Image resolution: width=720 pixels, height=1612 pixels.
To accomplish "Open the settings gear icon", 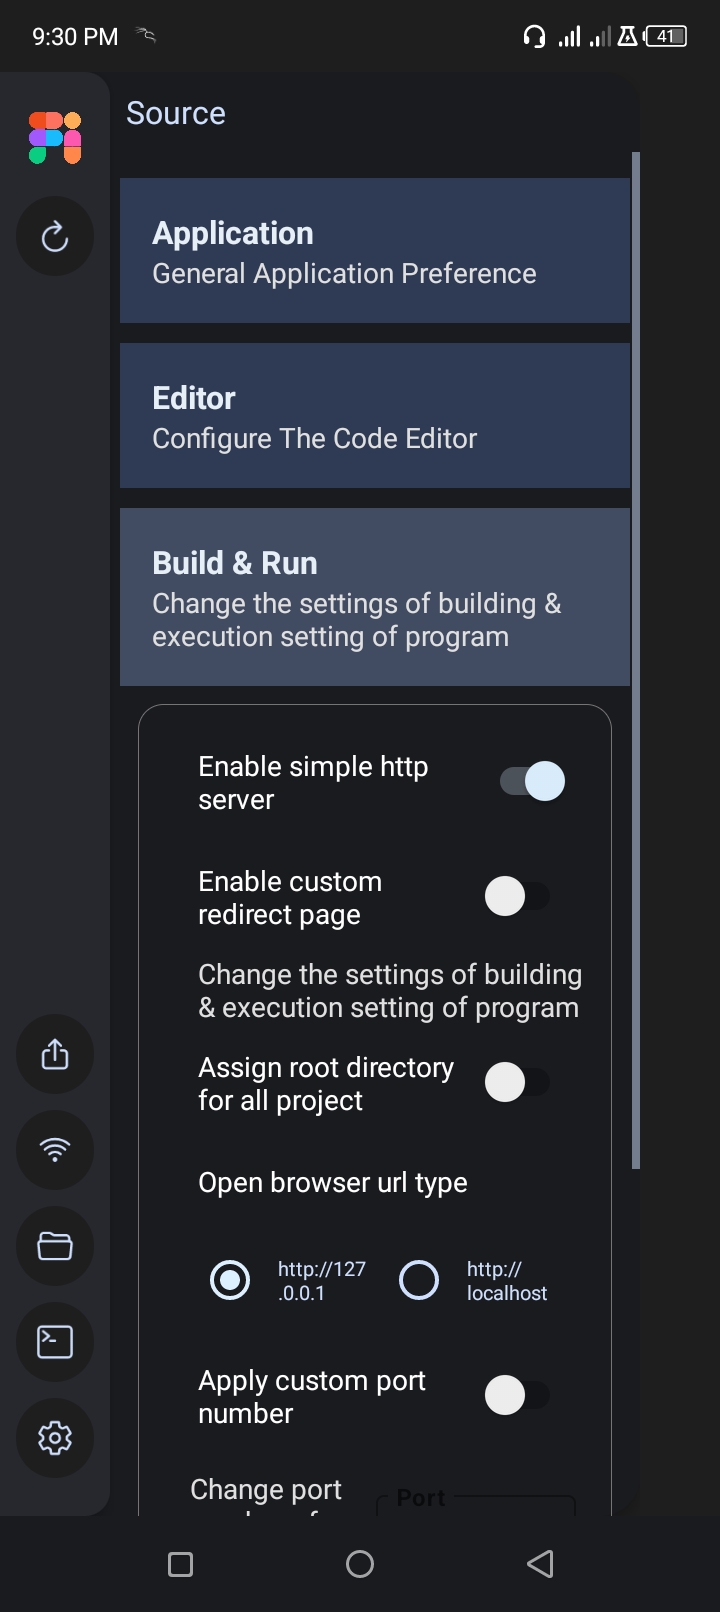I will click(55, 1438).
